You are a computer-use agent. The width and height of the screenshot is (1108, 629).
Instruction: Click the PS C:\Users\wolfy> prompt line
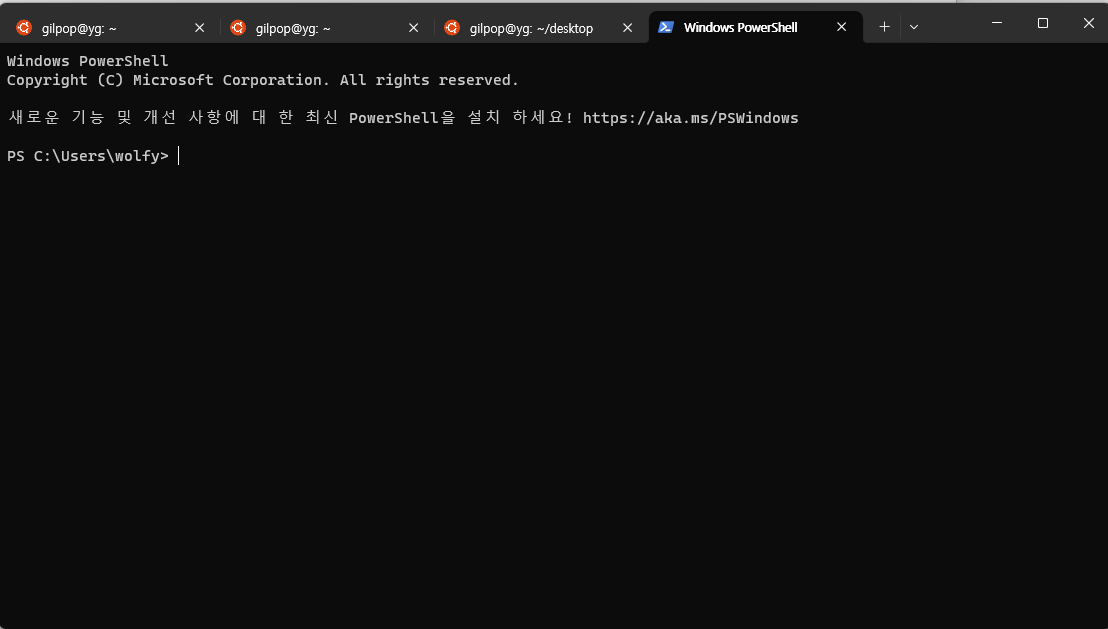(88, 156)
